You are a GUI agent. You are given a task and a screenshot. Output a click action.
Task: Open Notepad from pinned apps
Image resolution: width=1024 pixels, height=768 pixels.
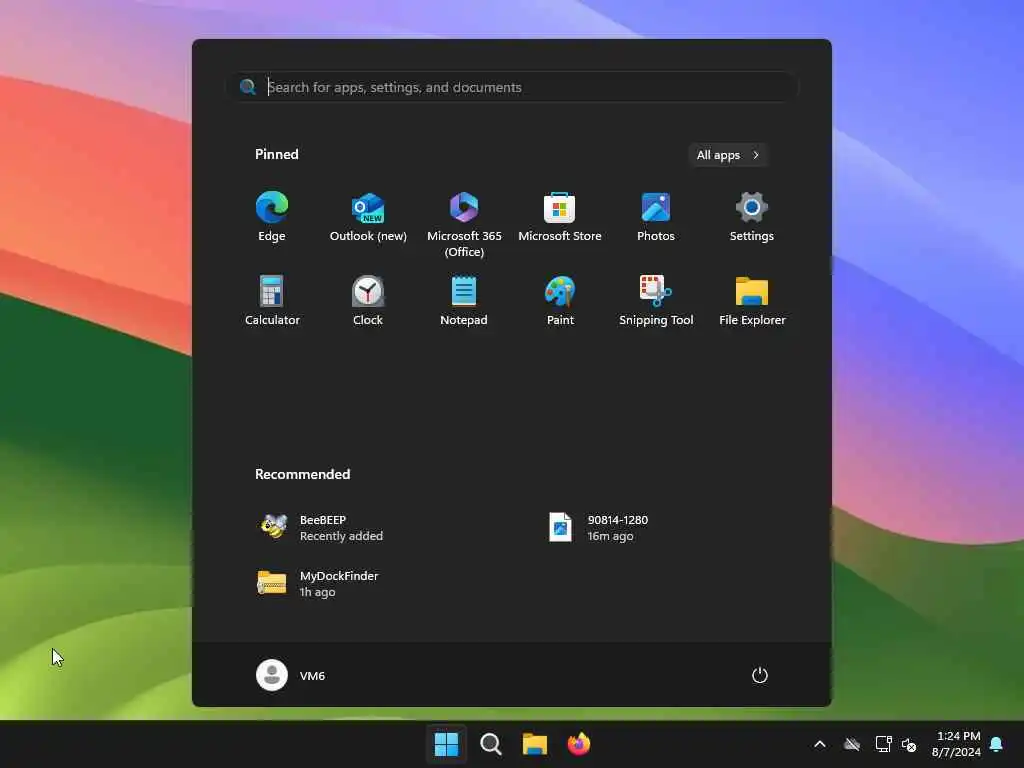tap(464, 301)
